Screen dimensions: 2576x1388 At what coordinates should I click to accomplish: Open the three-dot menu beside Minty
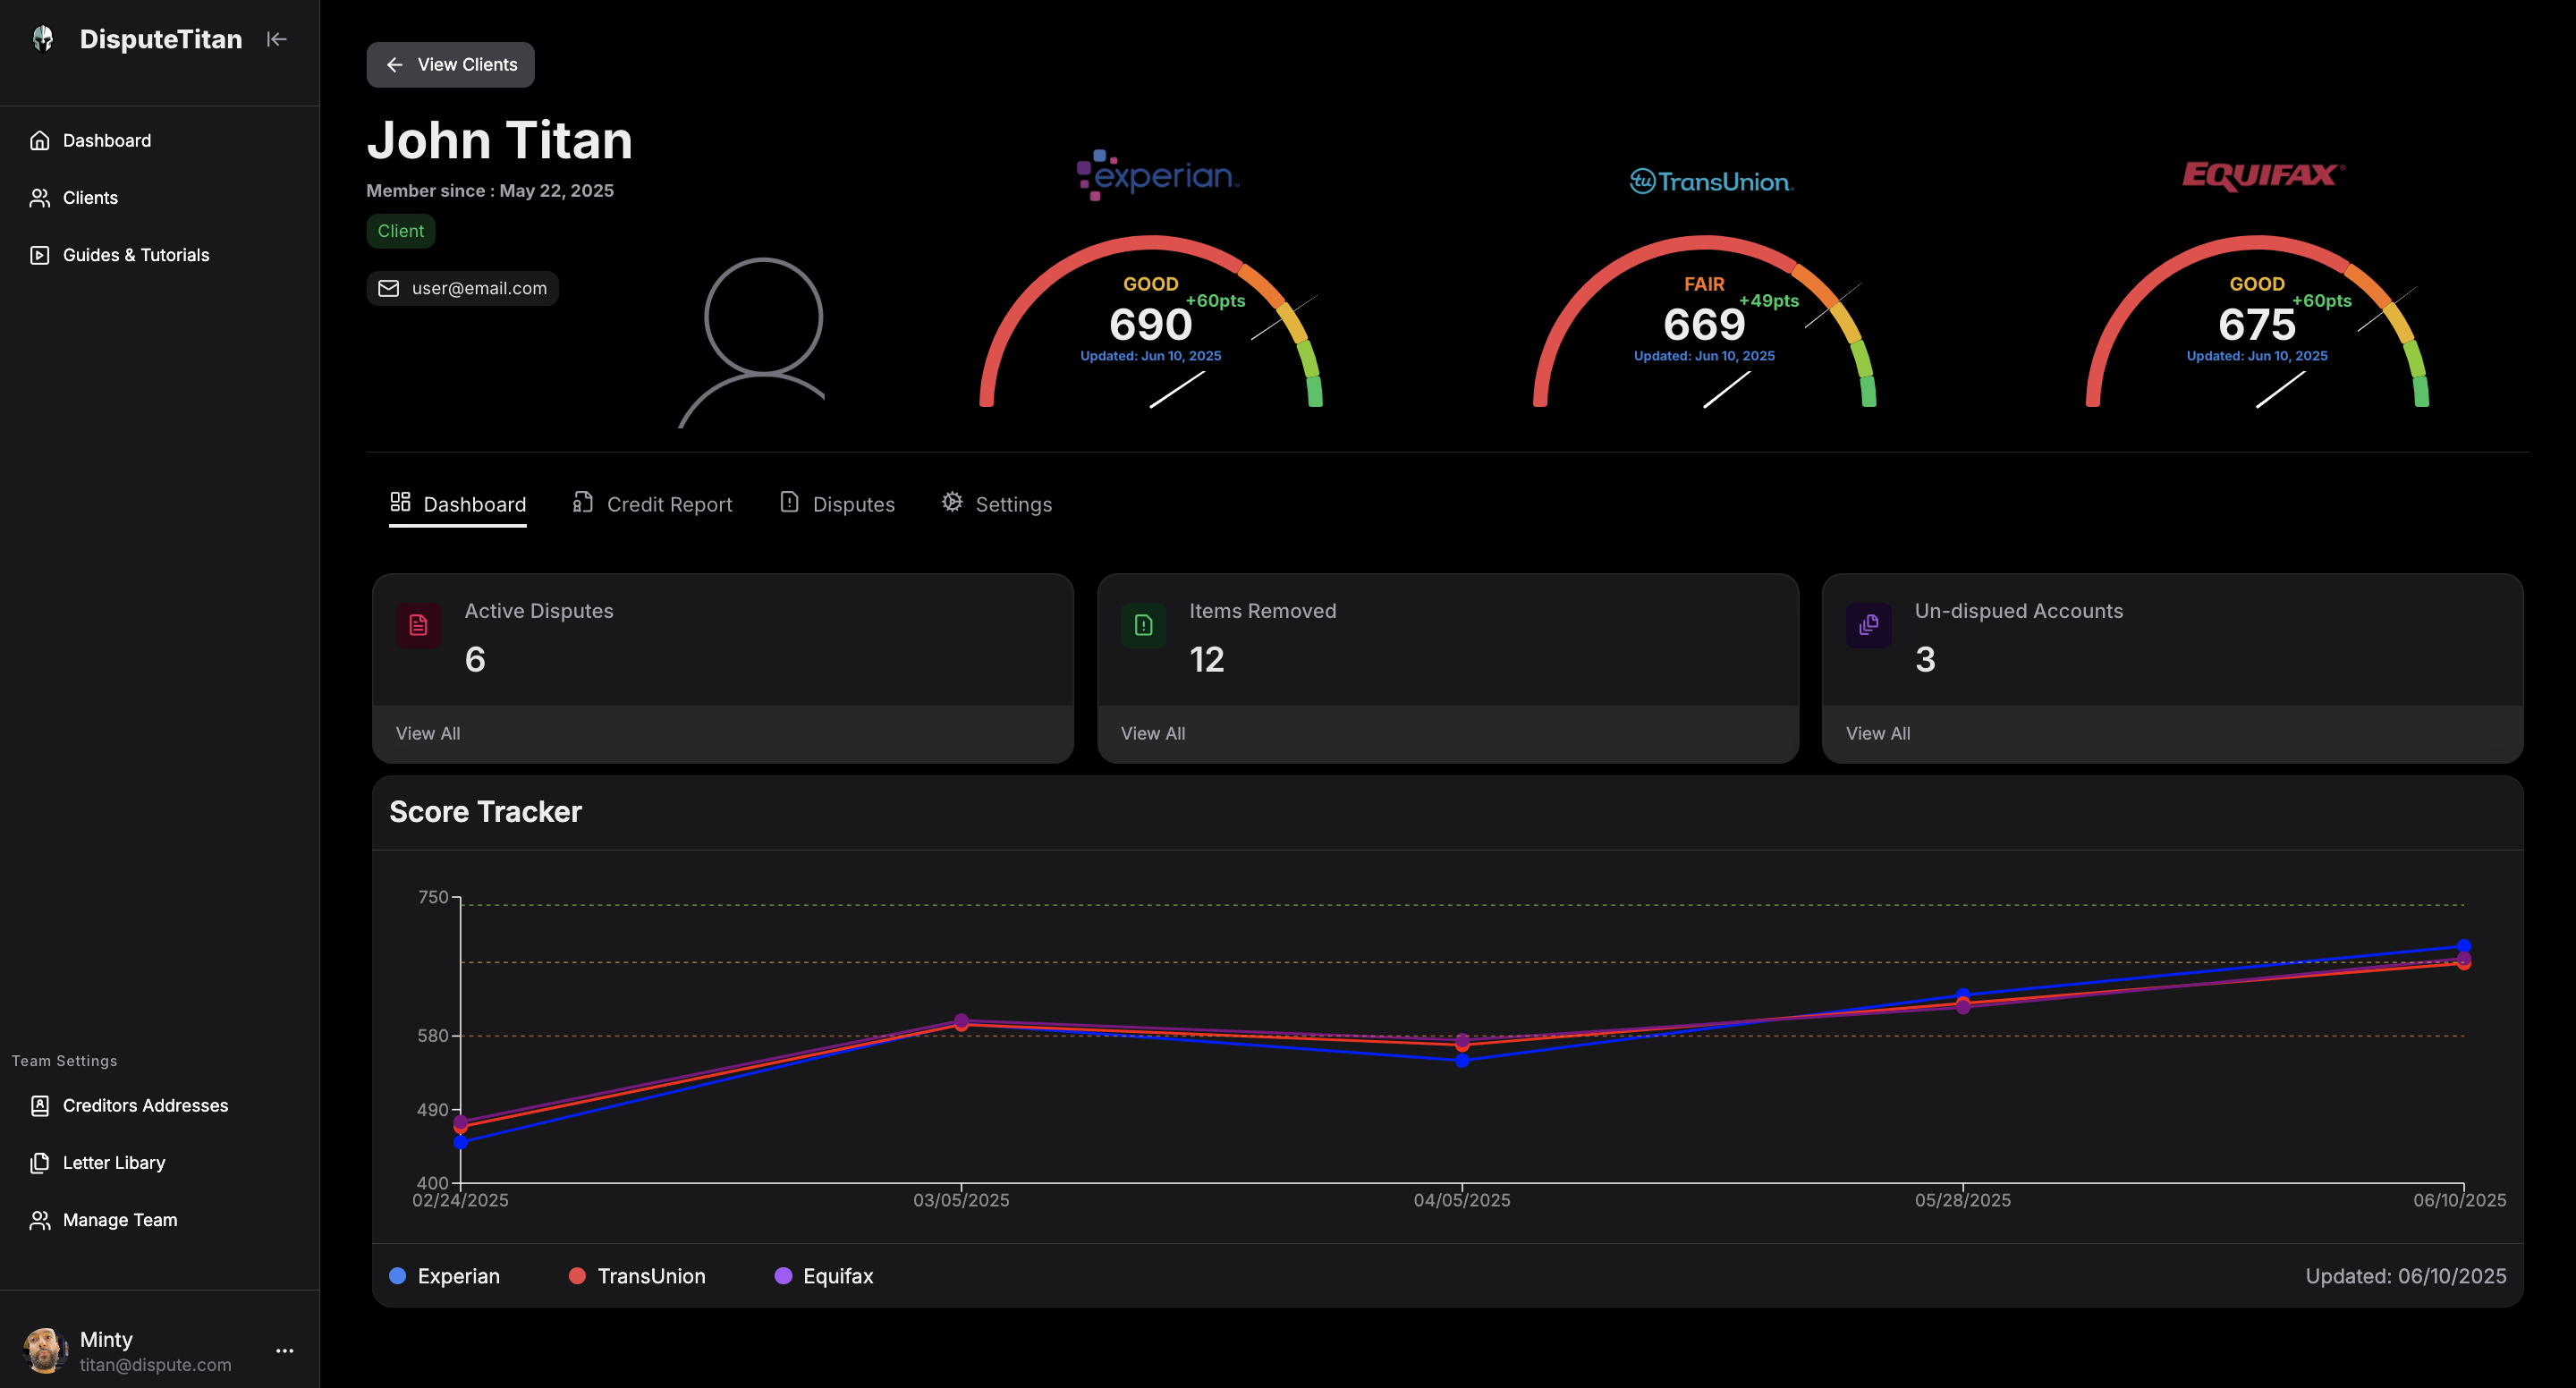(x=285, y=1351)
